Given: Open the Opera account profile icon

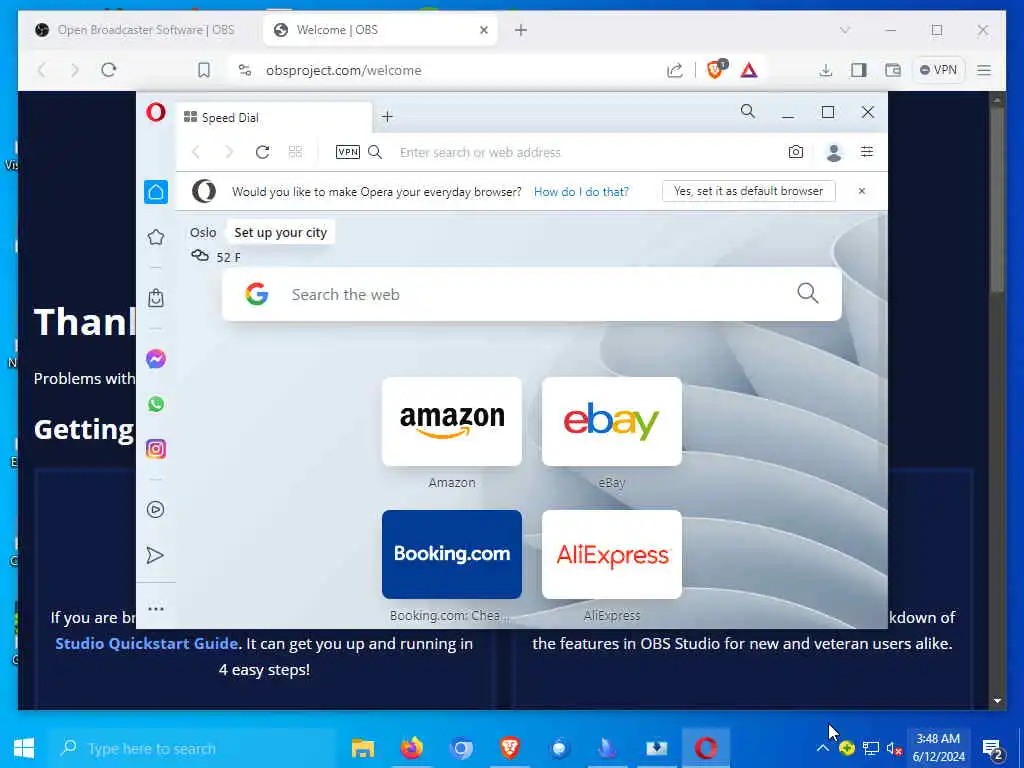Looking at the screenshot, I should [833, 152].
